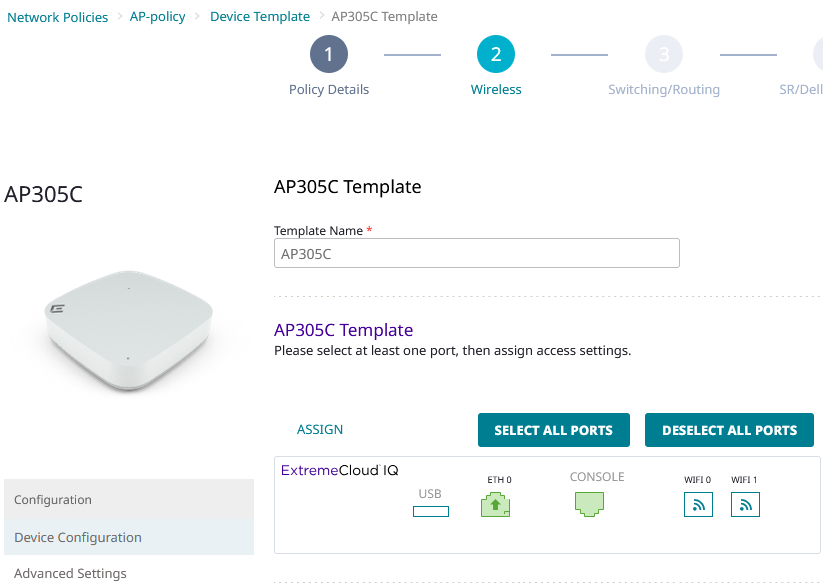The image size is (823, 587).
Task: Click the Wireless step circle
Action: pos(496,54)
